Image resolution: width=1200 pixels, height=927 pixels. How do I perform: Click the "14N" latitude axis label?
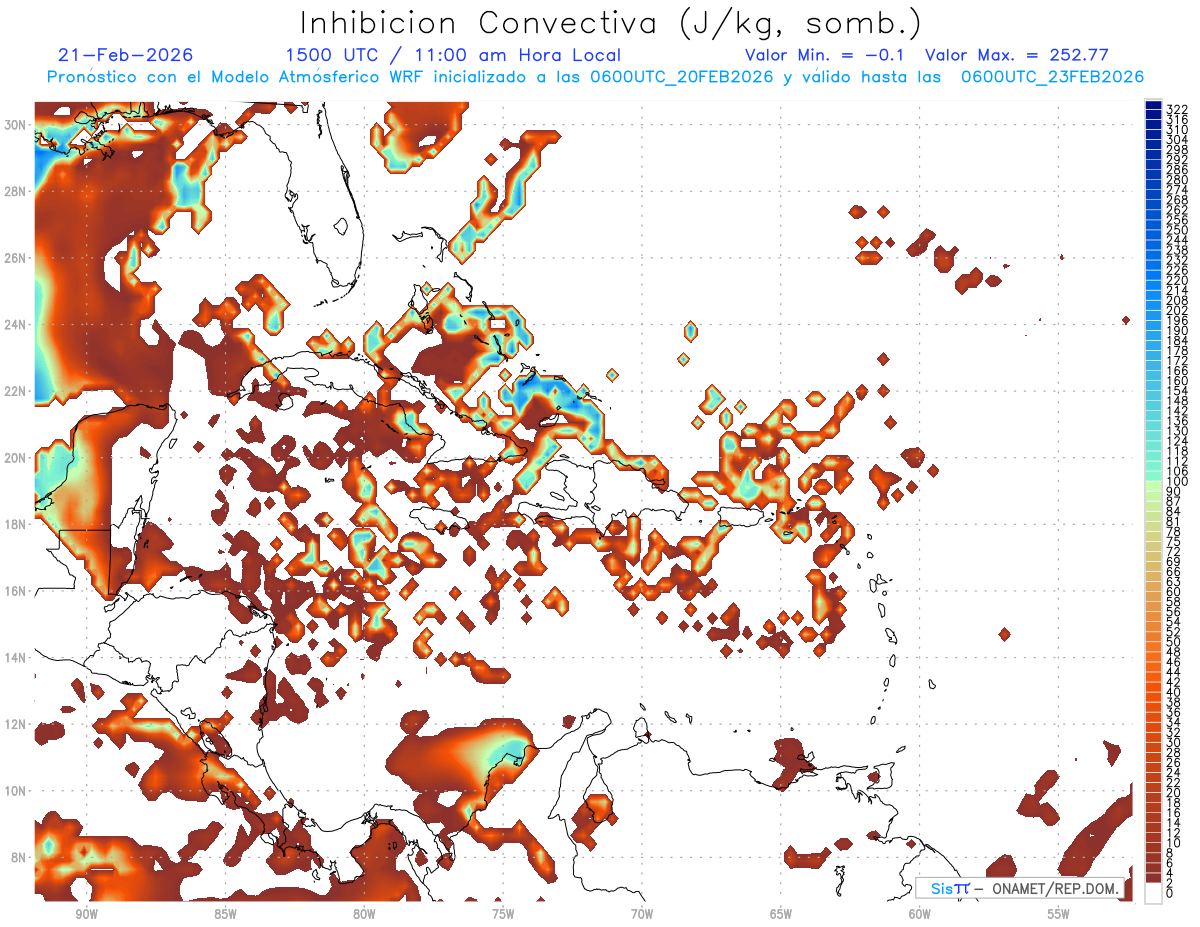14,658
